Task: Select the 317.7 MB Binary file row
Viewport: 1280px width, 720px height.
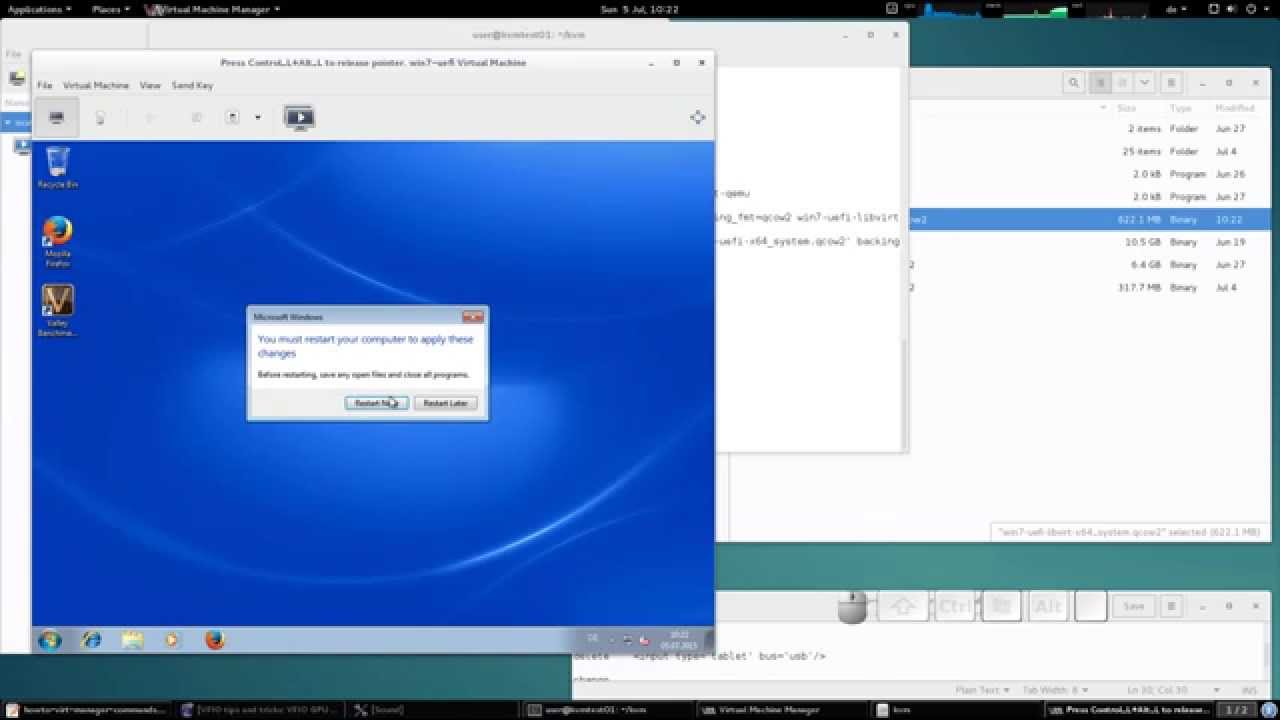Action: pyautogui.click(x=1089, y=288)
